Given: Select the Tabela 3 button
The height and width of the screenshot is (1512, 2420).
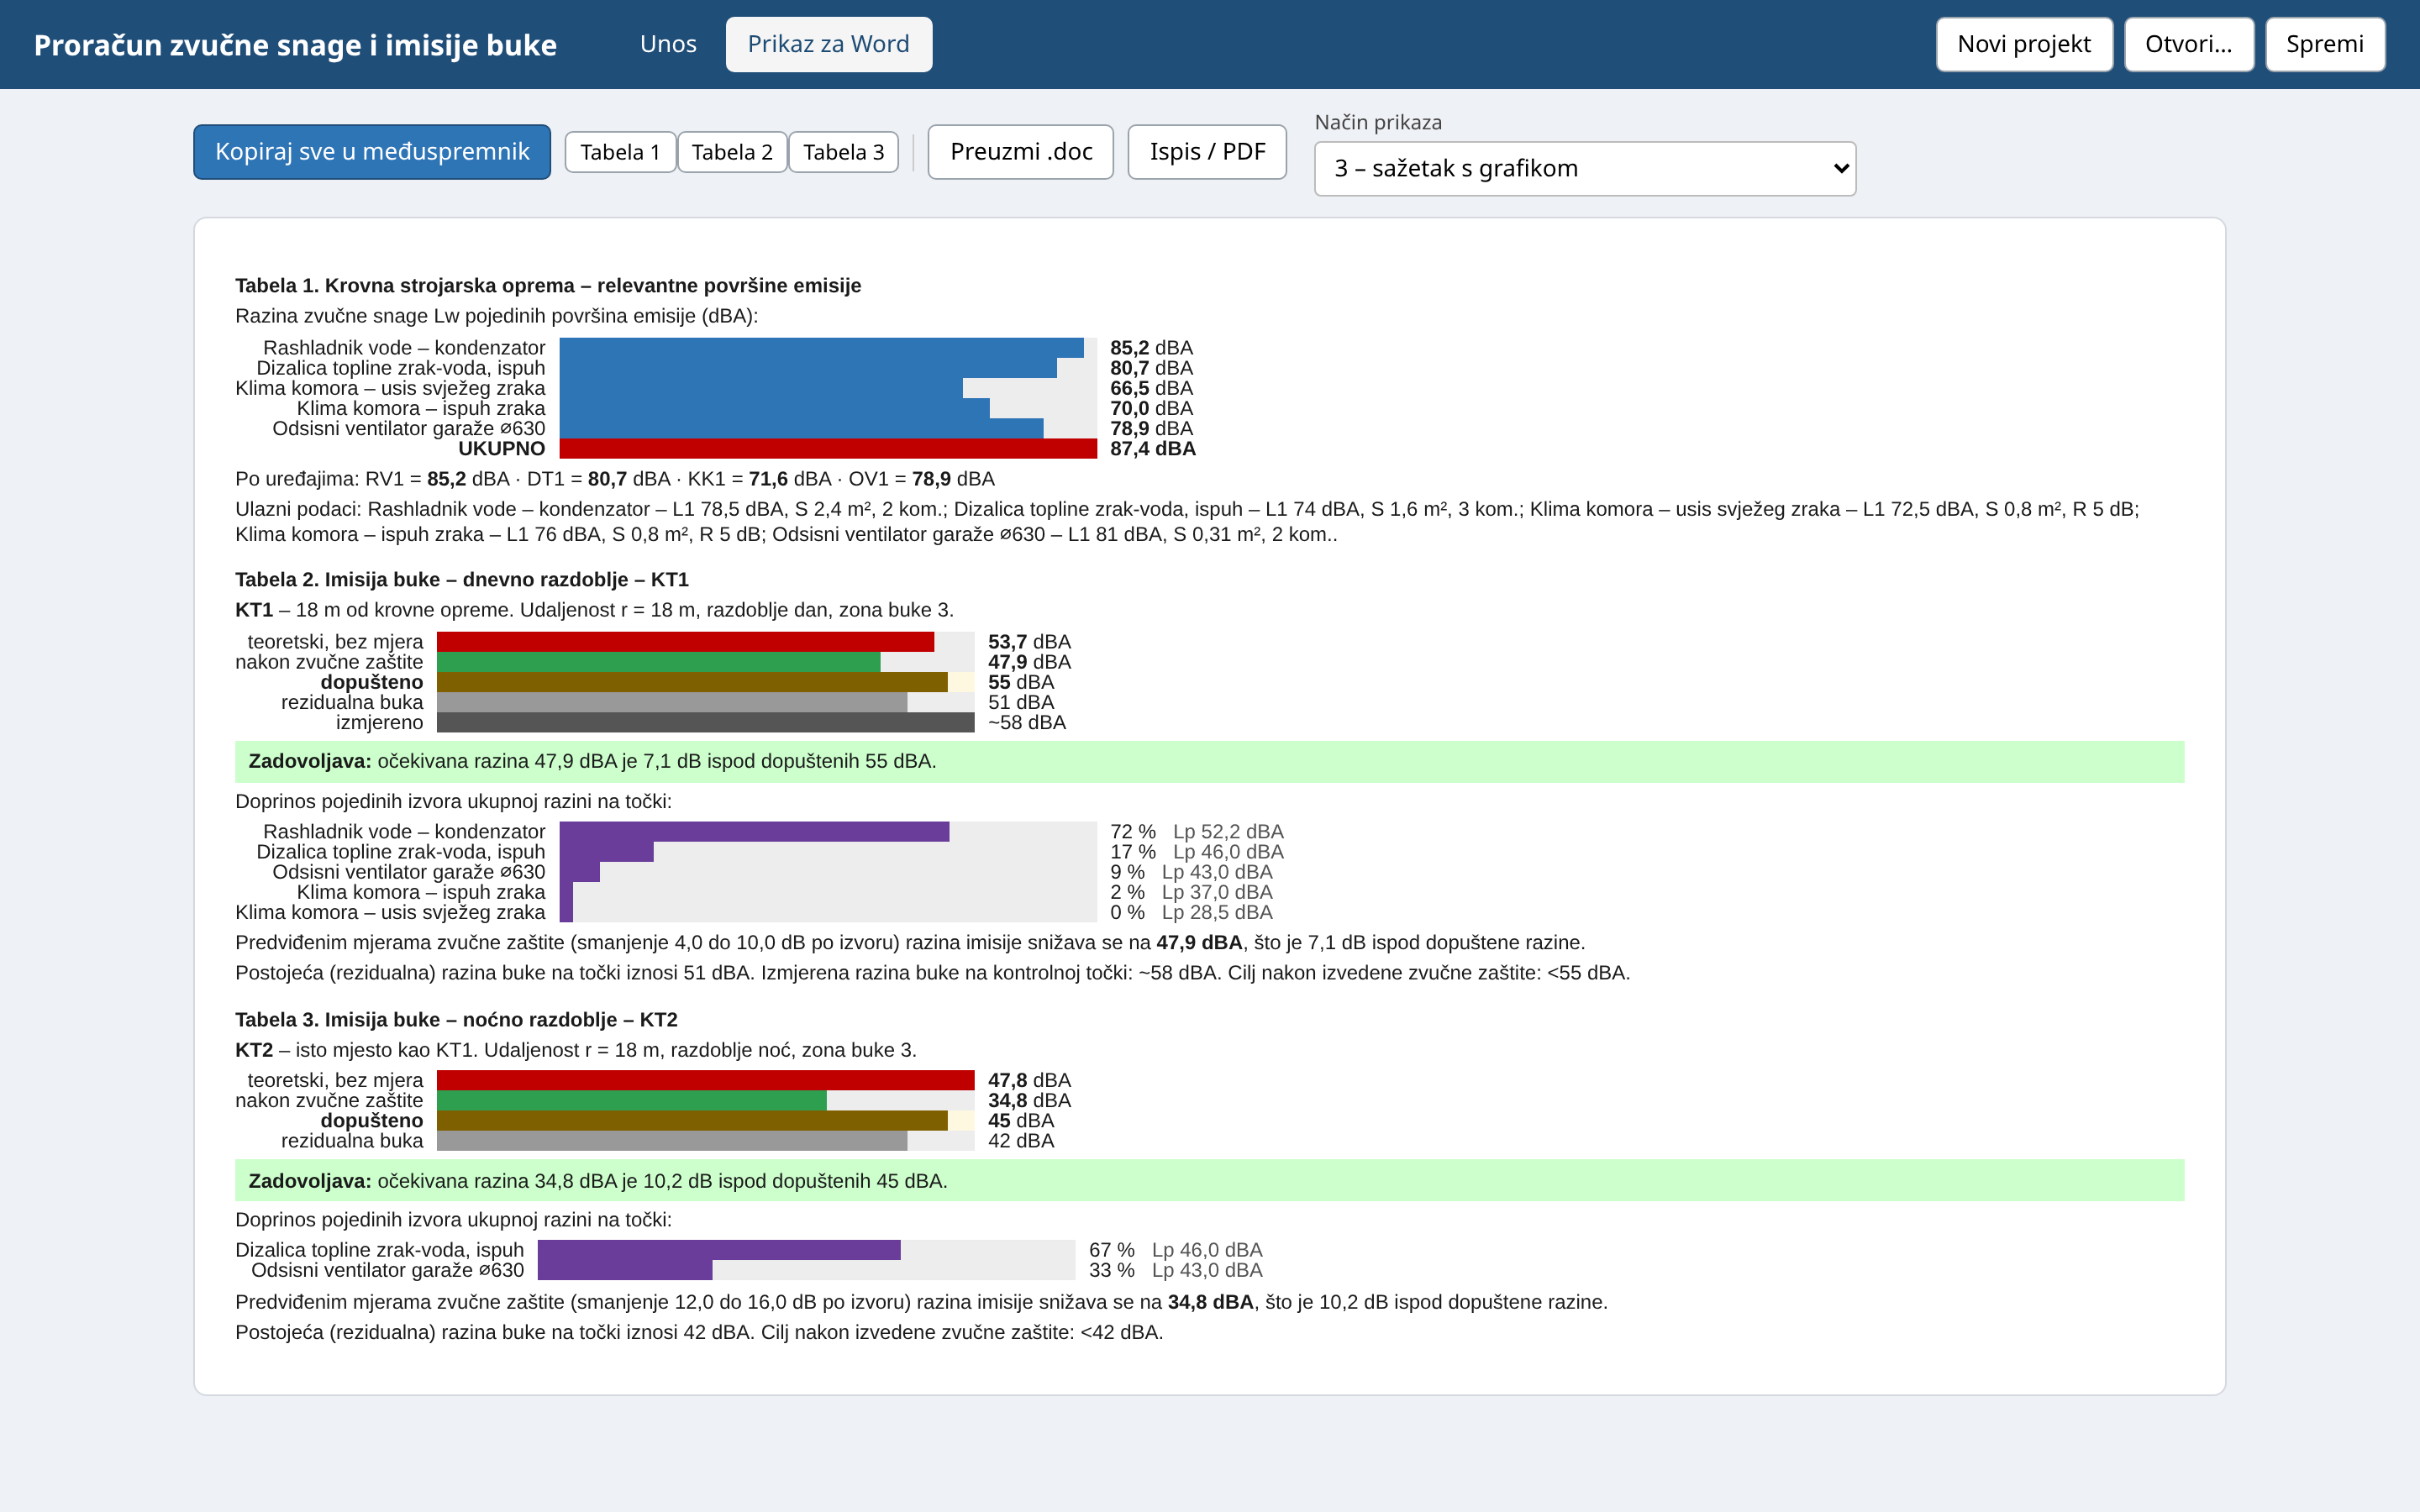Looking at the screenshot, I should (x=843, y=152).
